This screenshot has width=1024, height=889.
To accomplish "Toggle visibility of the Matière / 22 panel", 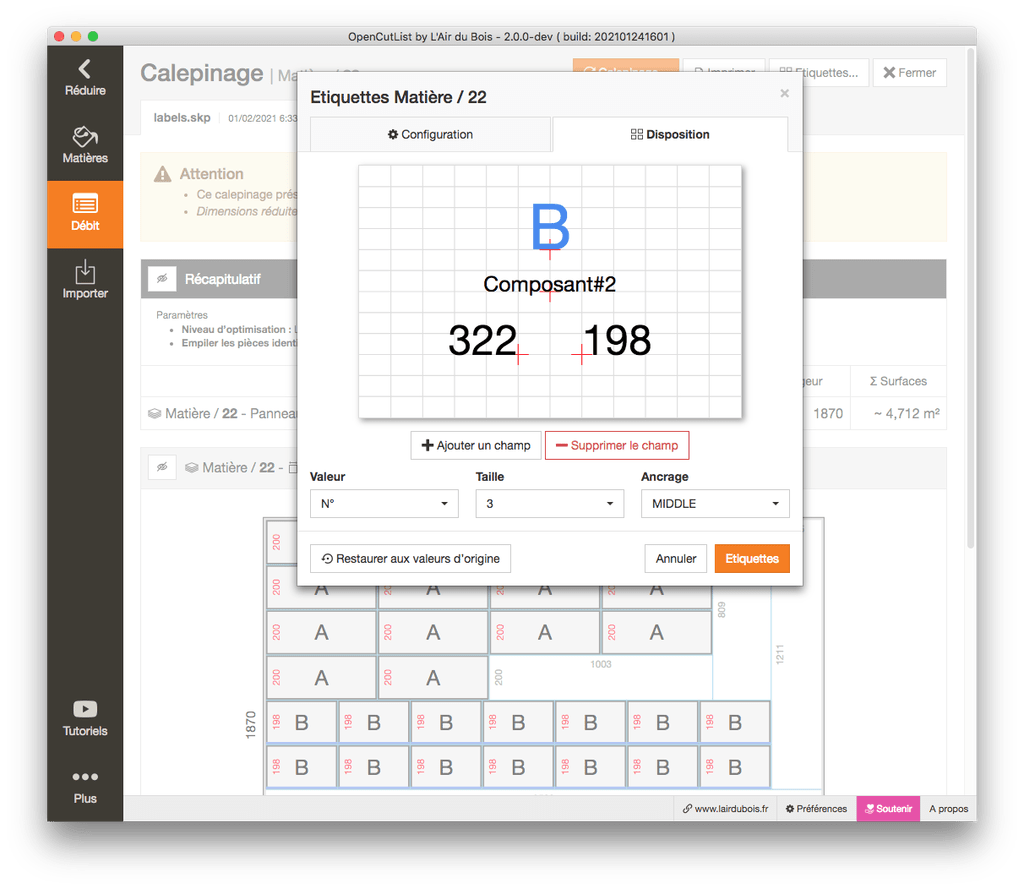I will (162, 467).
